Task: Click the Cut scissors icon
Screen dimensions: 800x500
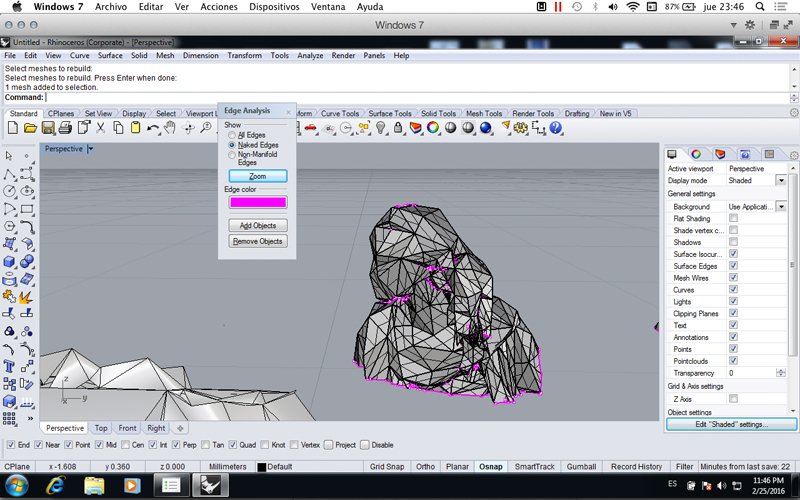Action: [x=101, y=128]
